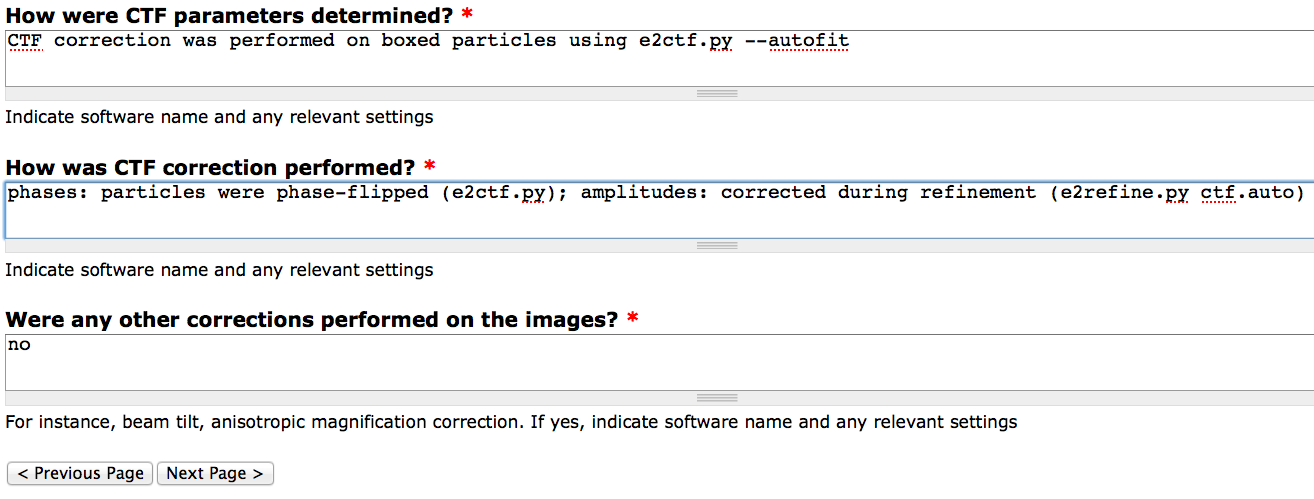Click the word 'no' in the last field
The height and width of the screenshot is (499, 1314).
coord(19,345)
